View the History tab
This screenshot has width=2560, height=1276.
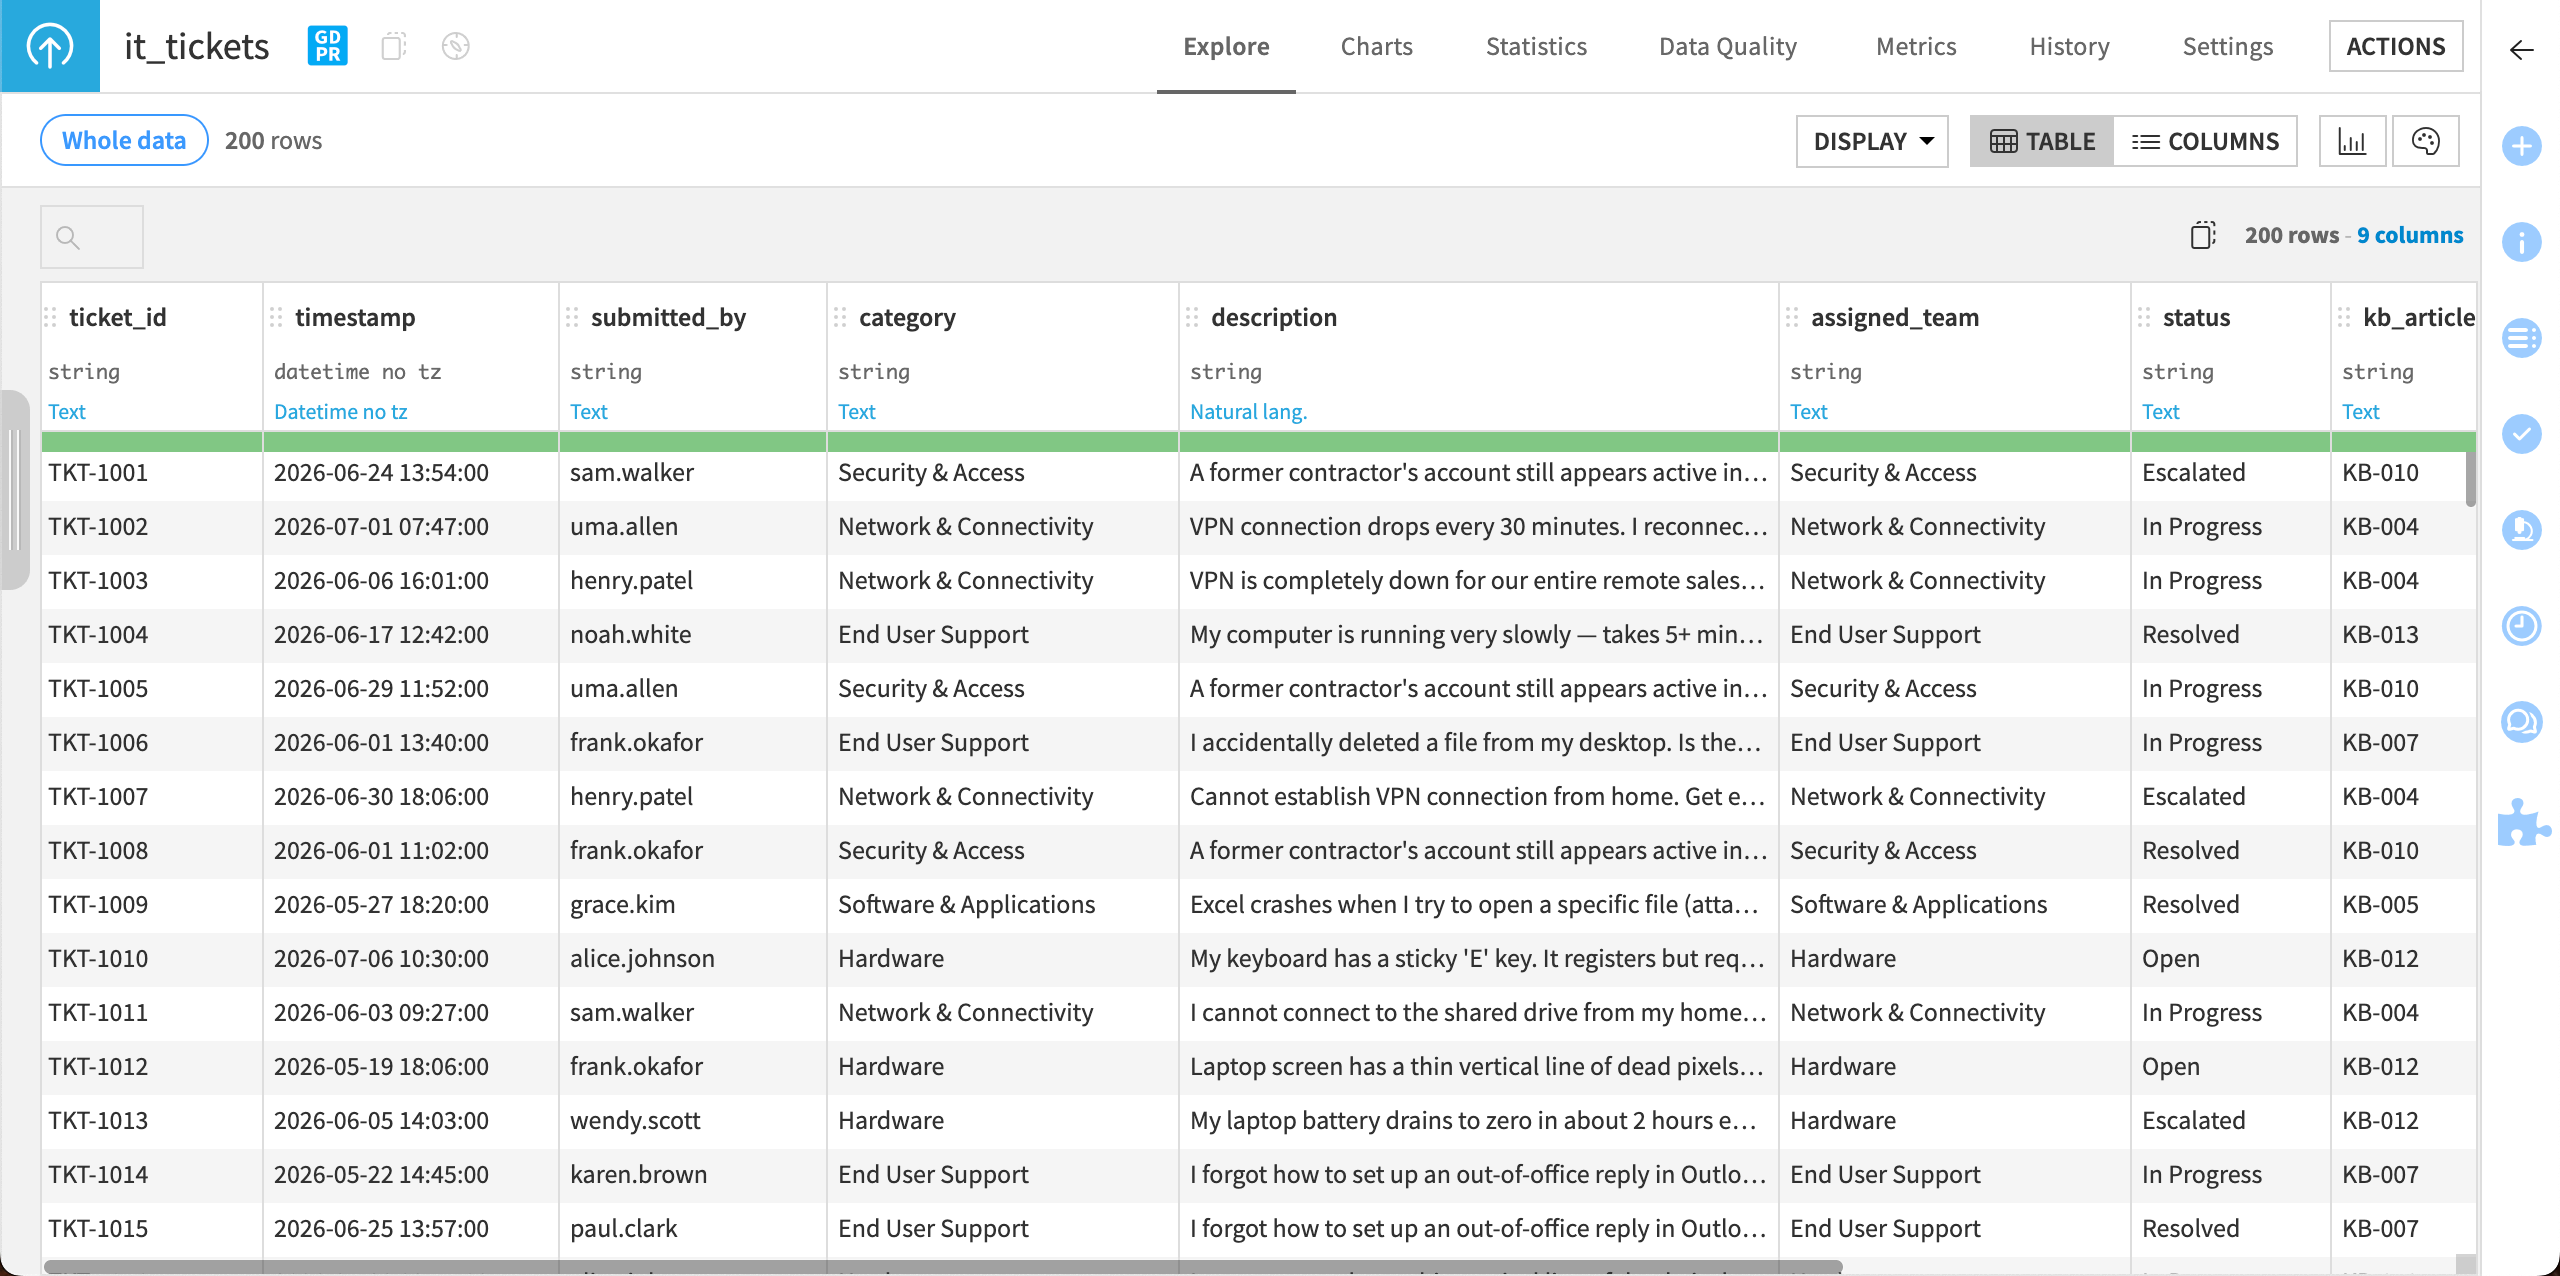coord(2069,46)
